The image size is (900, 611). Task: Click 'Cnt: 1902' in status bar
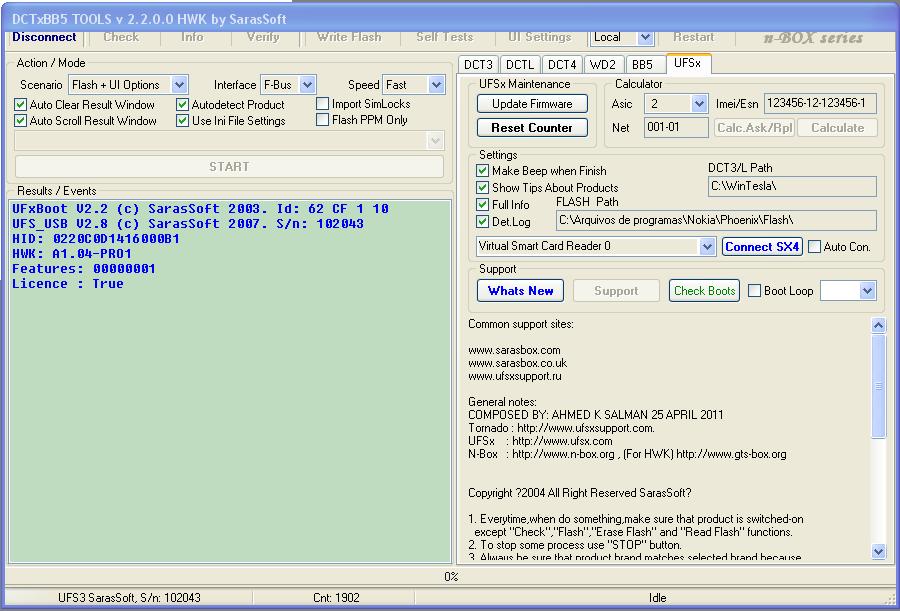(x=336, y=598)
